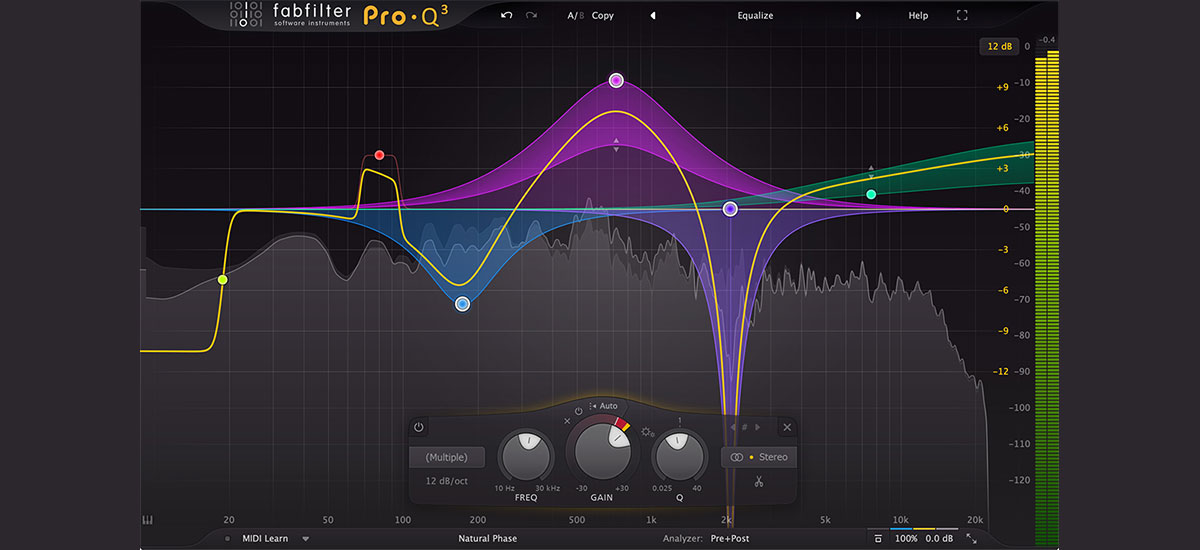The height and width of the screenshot is (550, 1200).
Task: Toggle A/B state comparison
Action: tap(575, 16)
